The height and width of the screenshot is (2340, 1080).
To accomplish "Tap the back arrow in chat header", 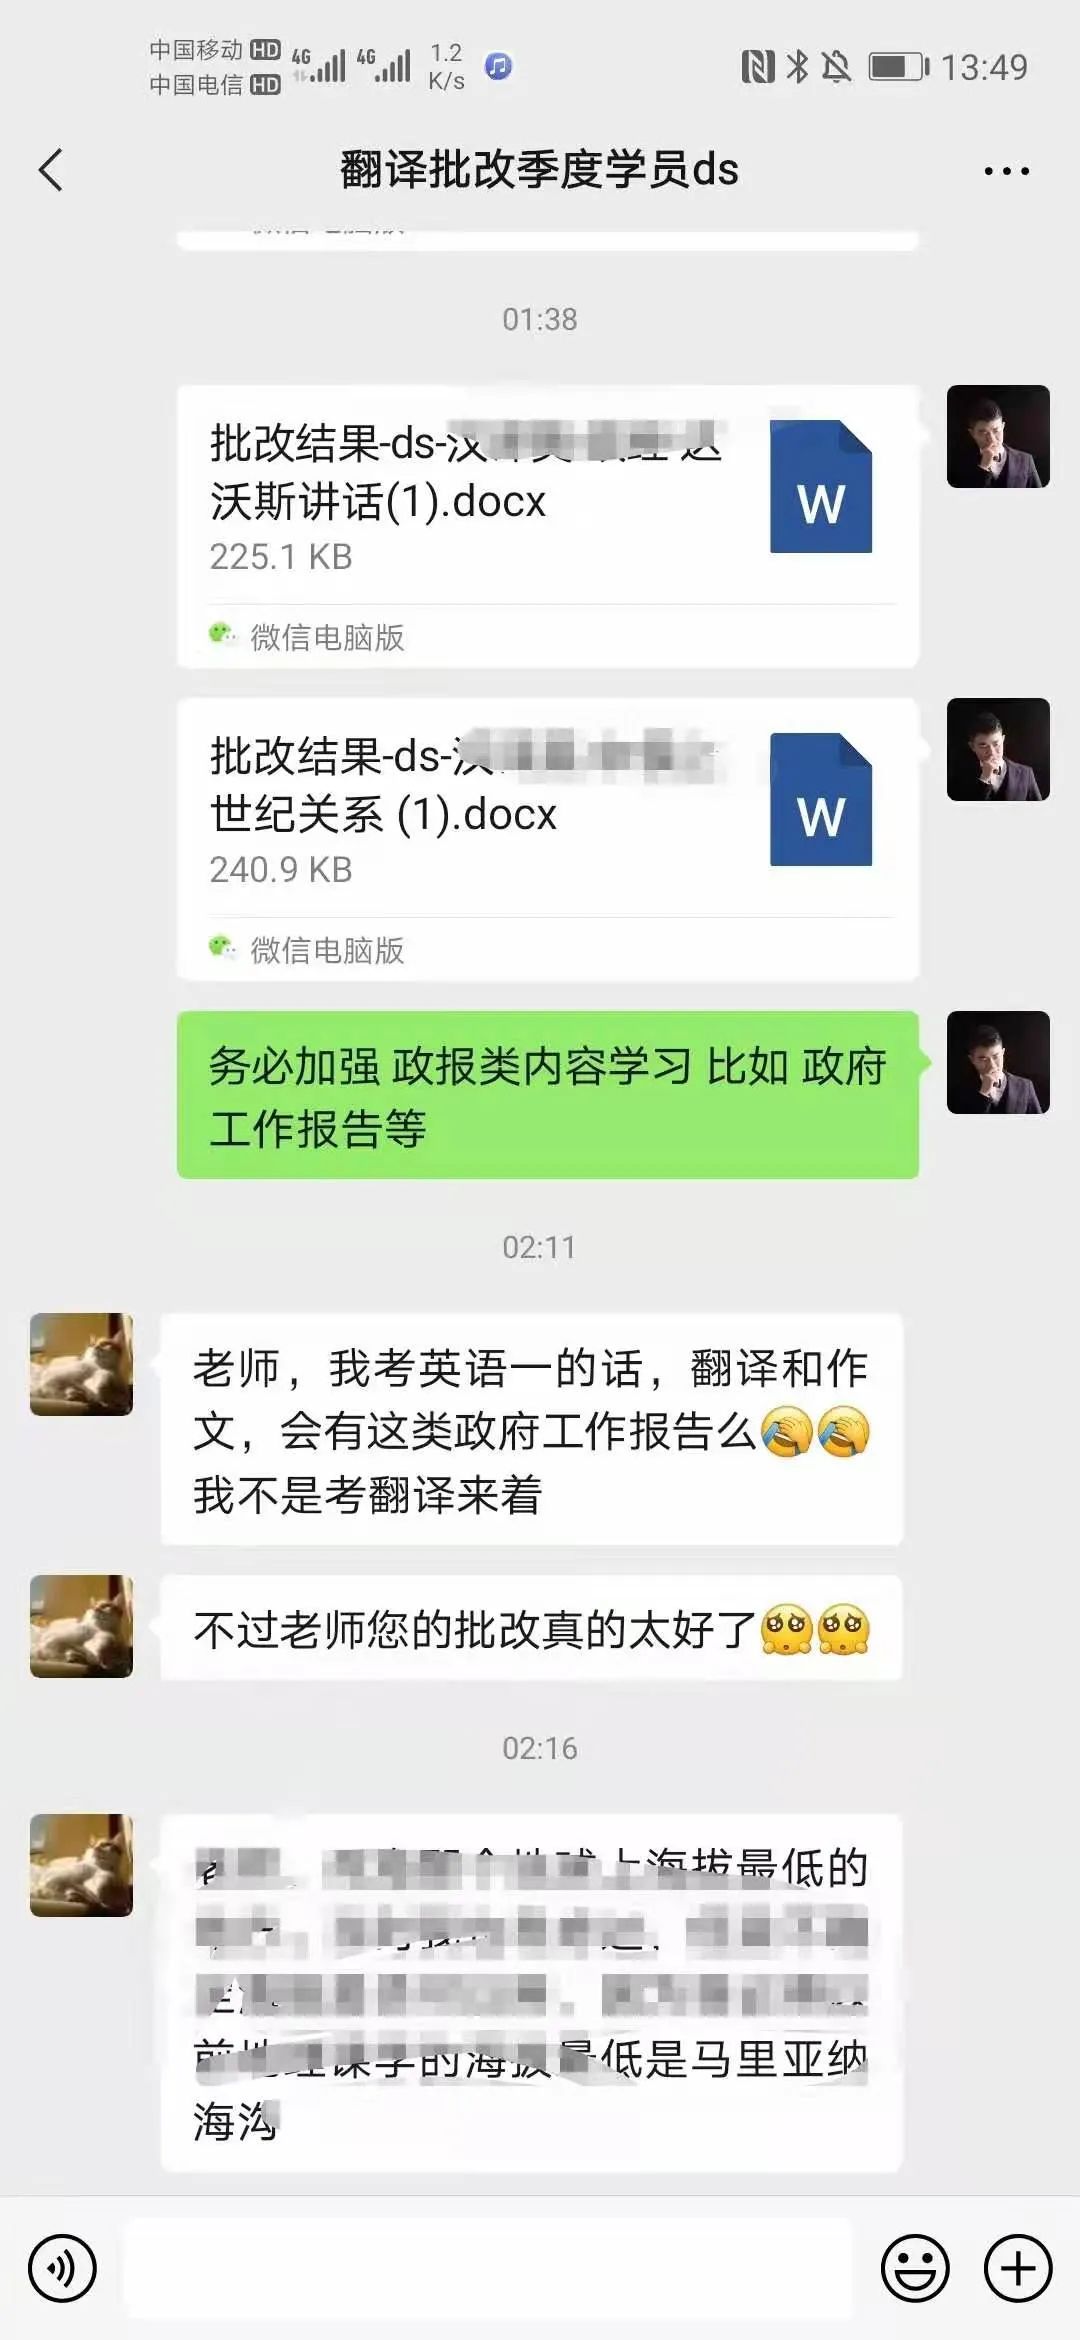I will pos(51,170).
